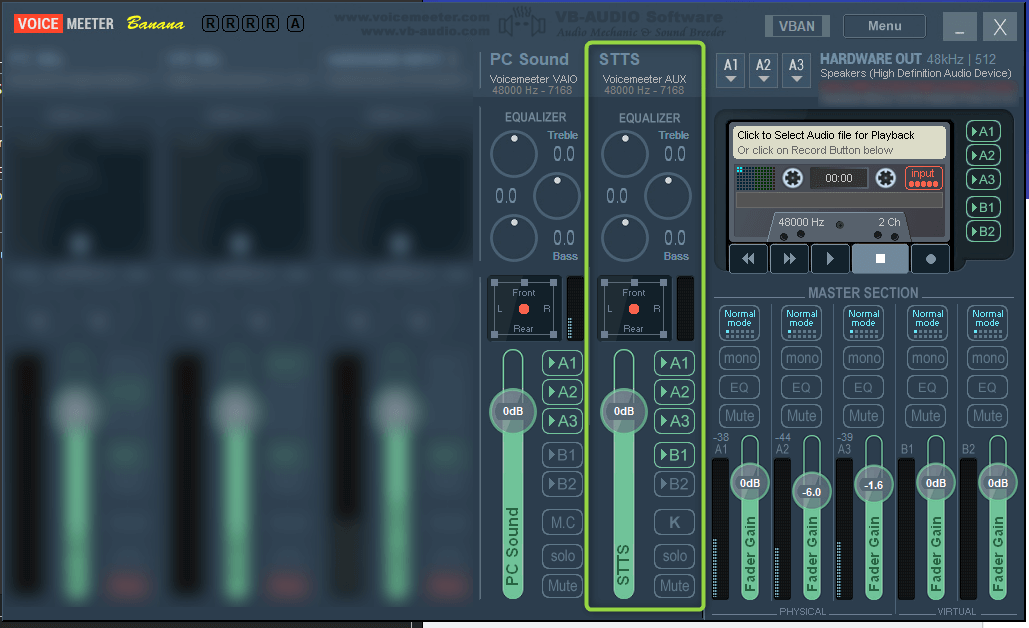Click the Speakers hardware out device name
The image size is (1029, 628).
point(915,73)
